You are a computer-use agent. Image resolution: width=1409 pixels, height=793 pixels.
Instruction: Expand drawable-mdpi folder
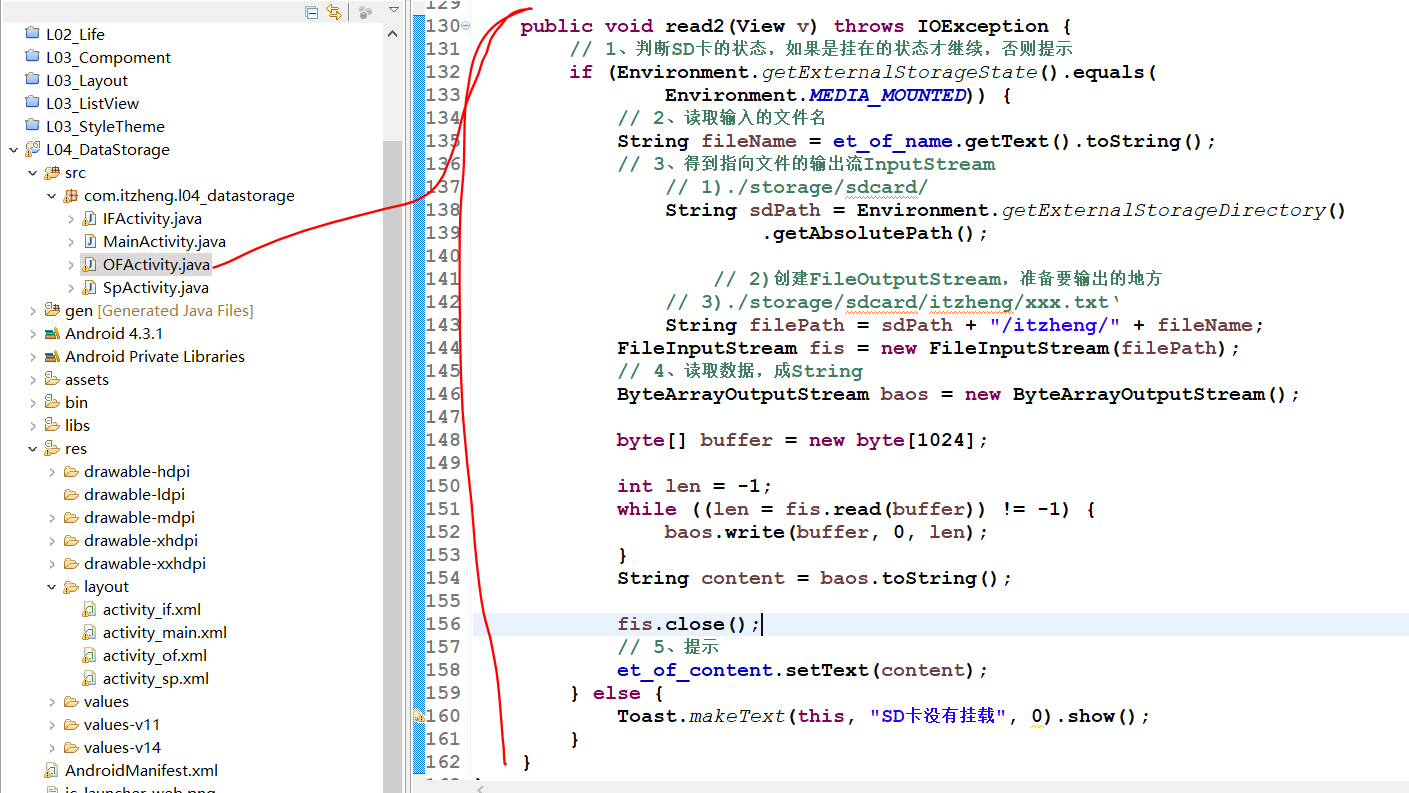click(x=52, y=517)
